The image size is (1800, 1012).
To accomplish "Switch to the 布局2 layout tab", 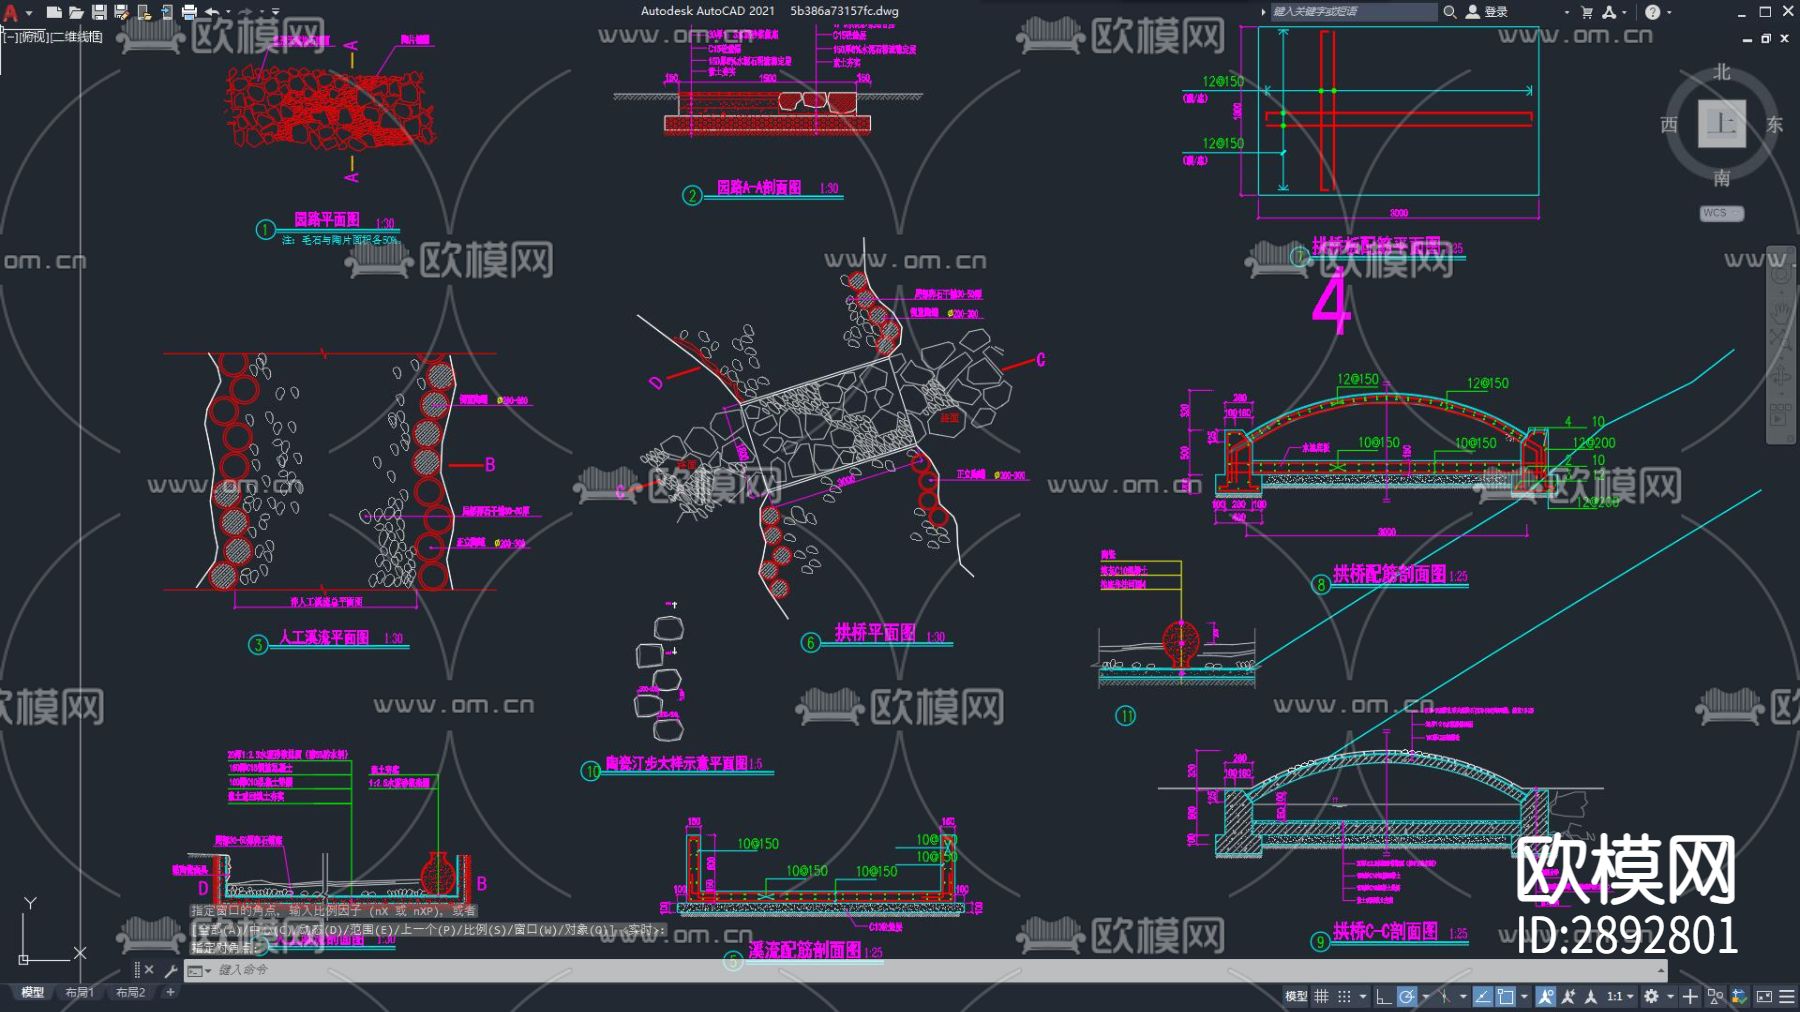I will click(130, 993).
